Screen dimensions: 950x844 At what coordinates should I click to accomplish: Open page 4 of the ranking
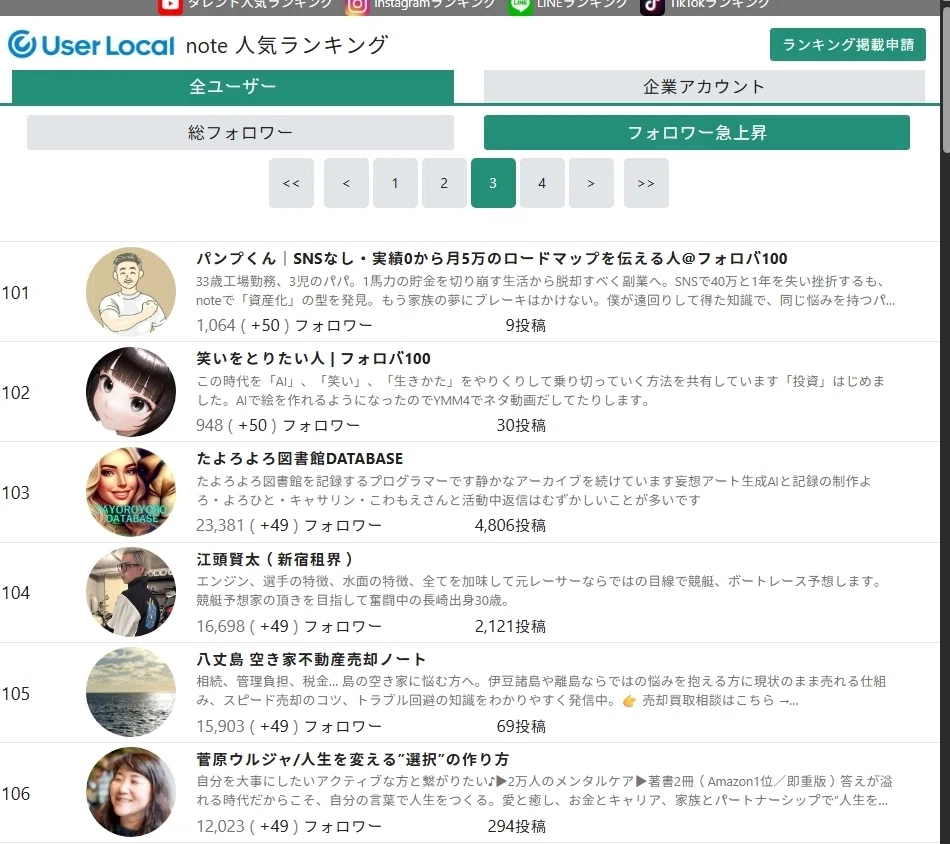click(542, 183)
